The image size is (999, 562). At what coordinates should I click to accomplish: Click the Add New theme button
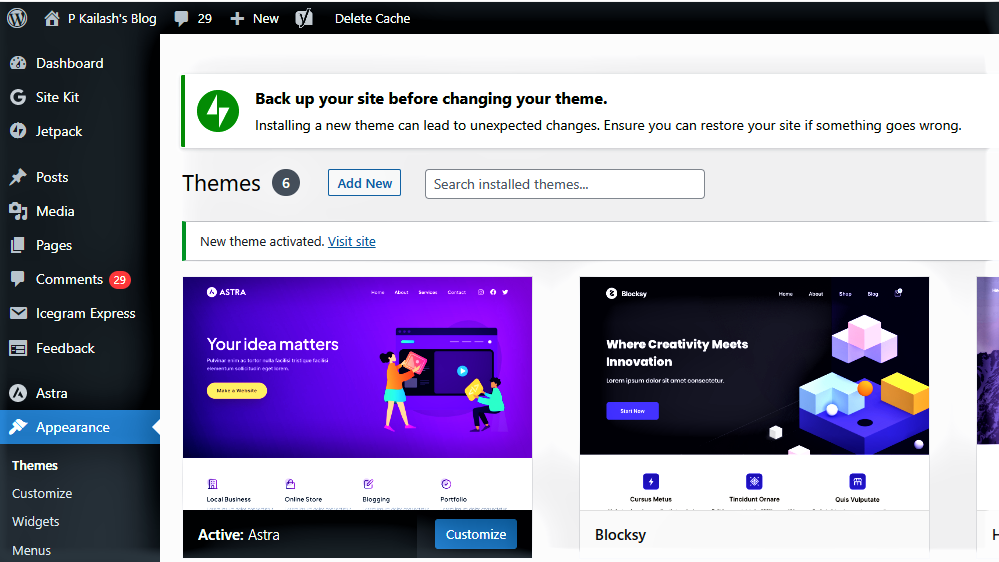(364, 183)
